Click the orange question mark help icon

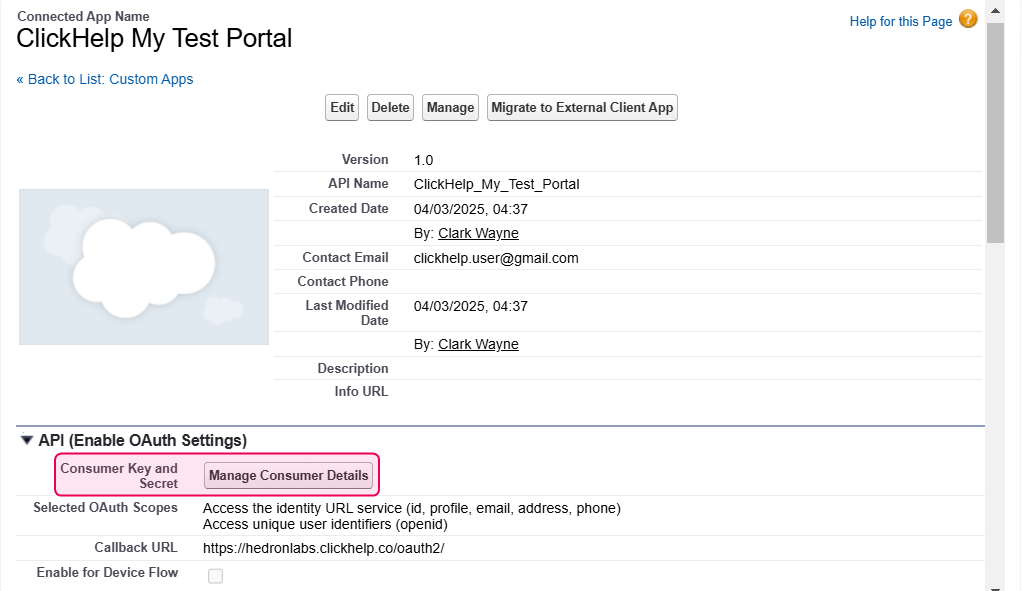coord(966,21)
